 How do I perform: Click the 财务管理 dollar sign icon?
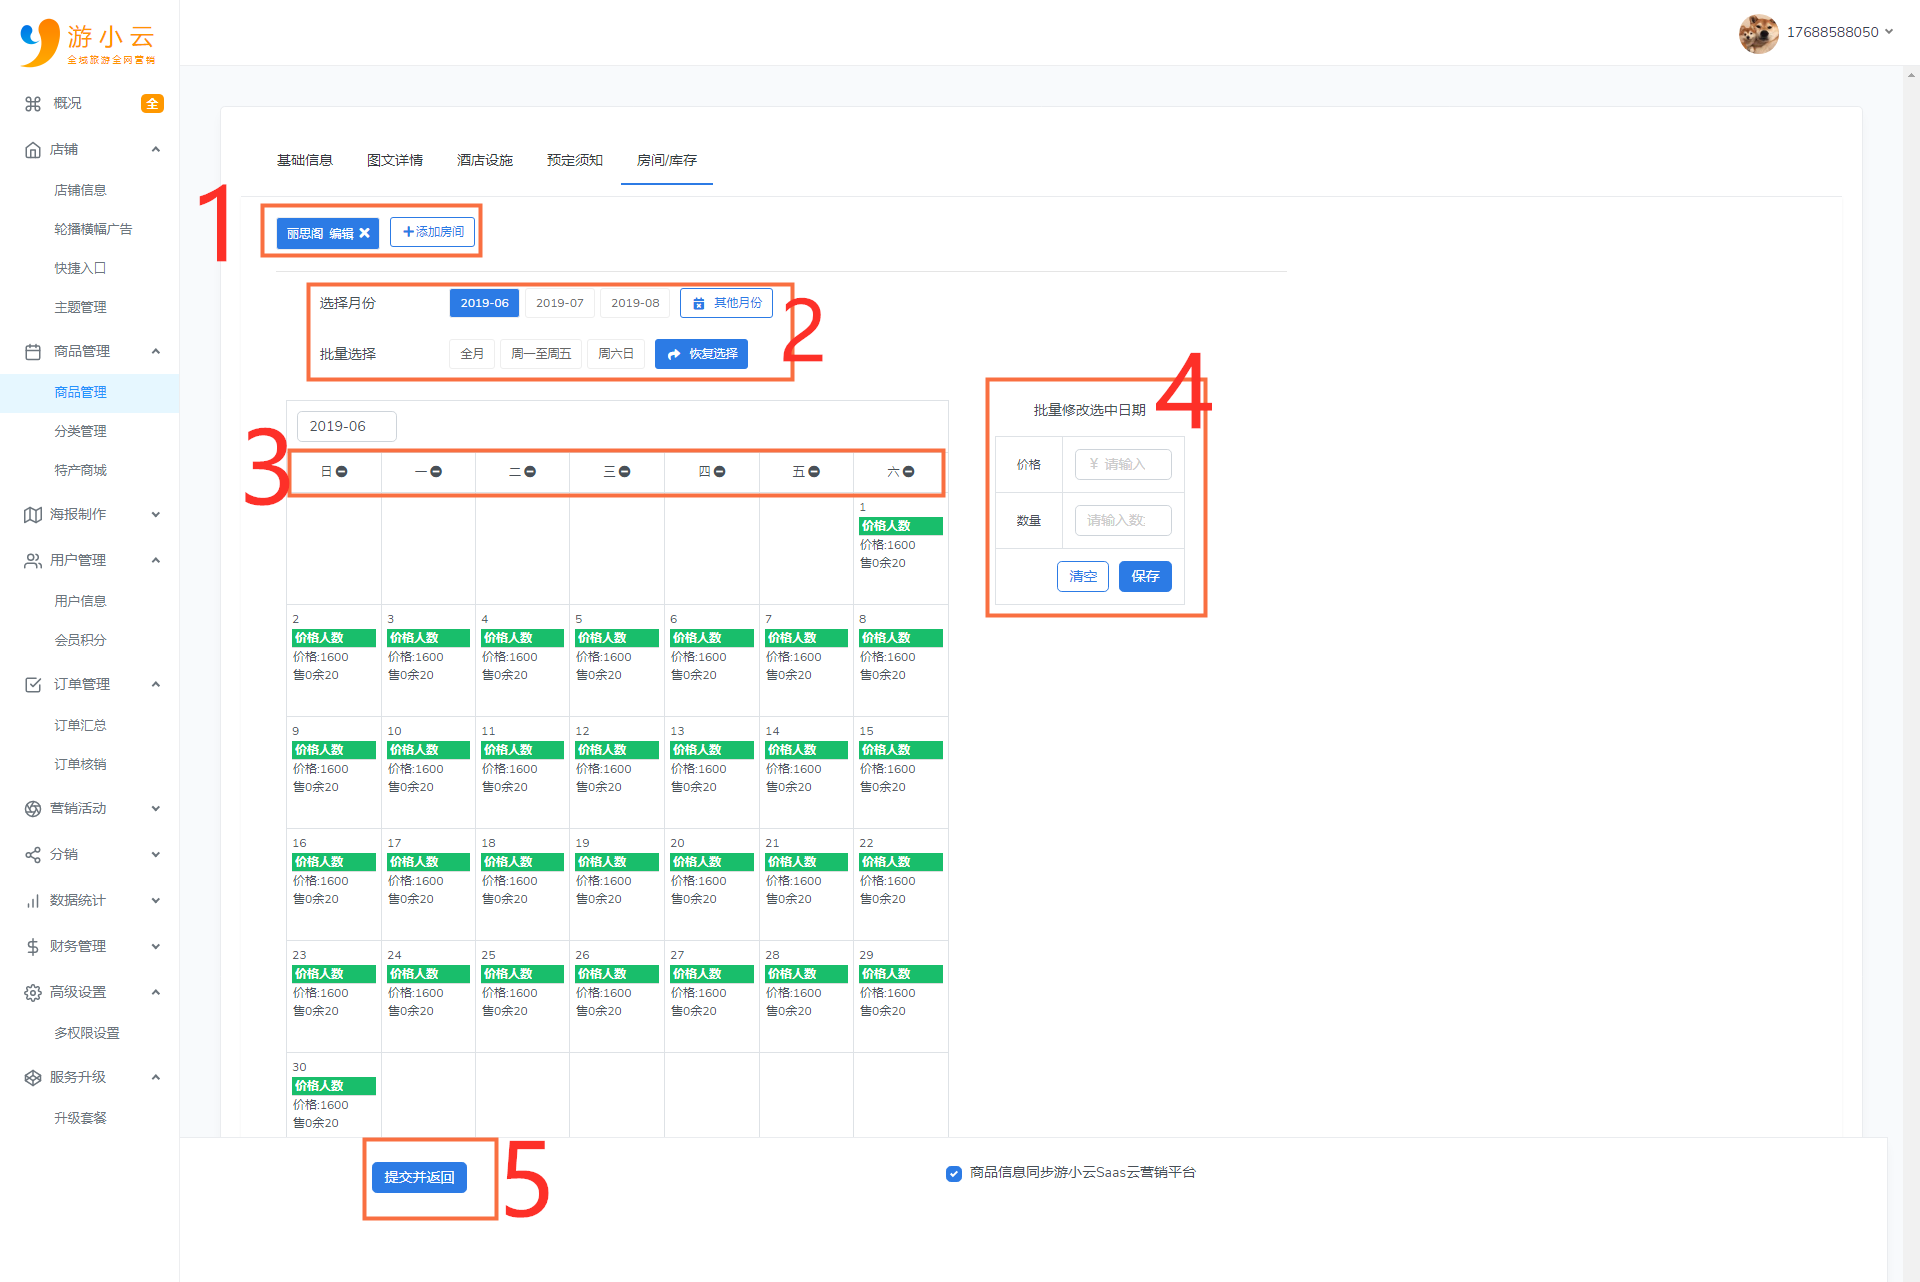pyautogui.click(x=33, y=947)
